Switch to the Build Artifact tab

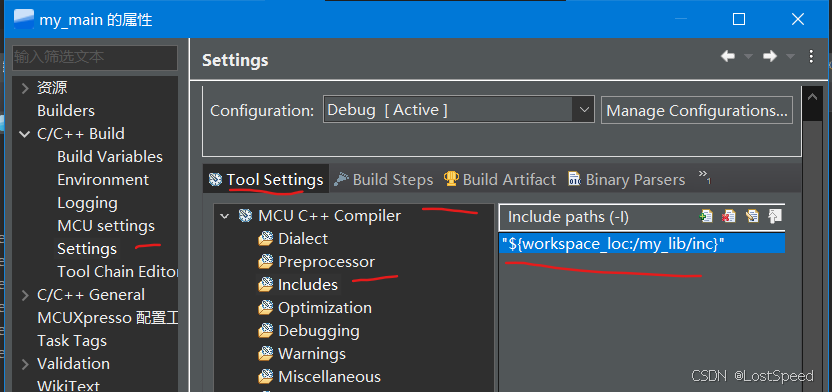tap(500, 180)
